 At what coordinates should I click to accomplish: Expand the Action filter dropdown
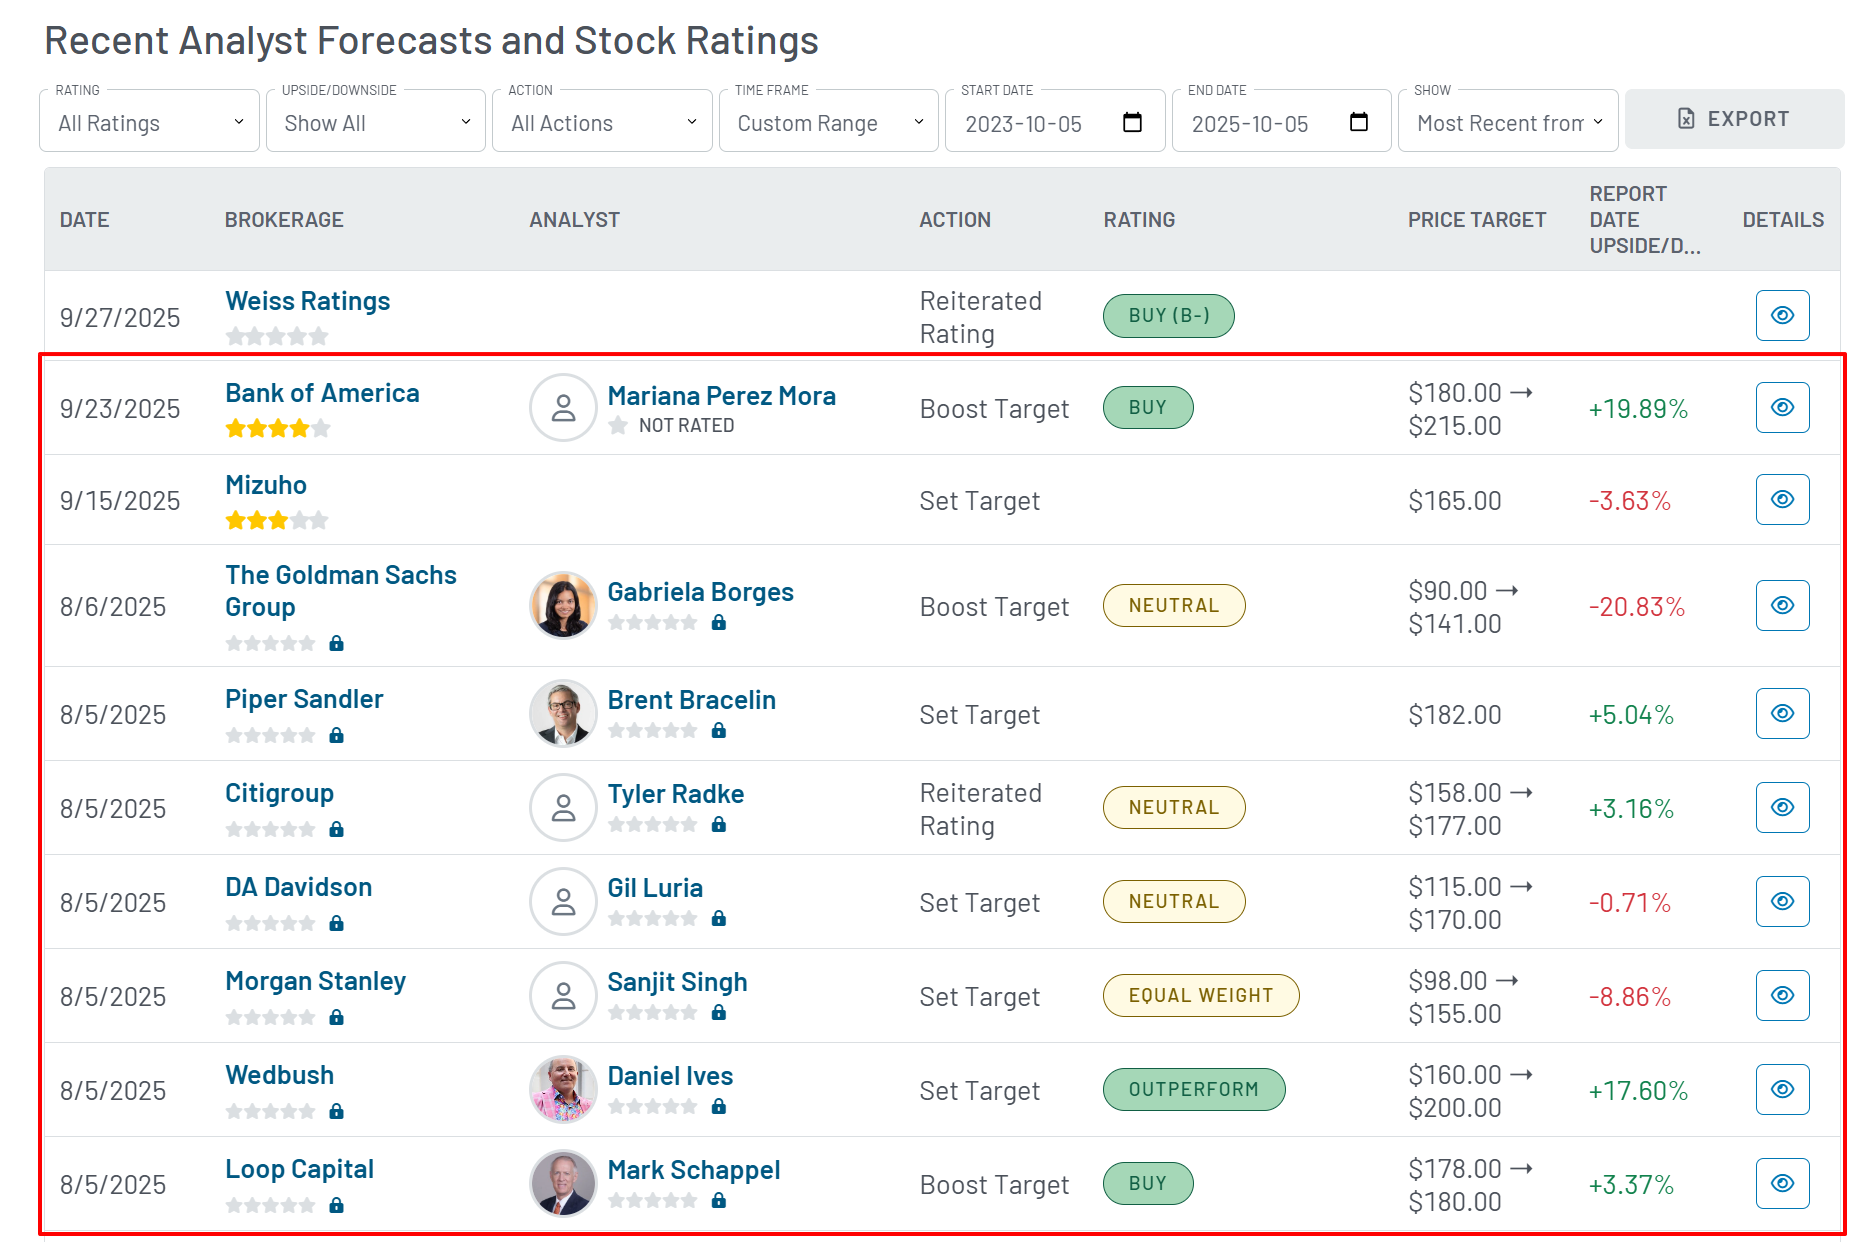(602, 122)
